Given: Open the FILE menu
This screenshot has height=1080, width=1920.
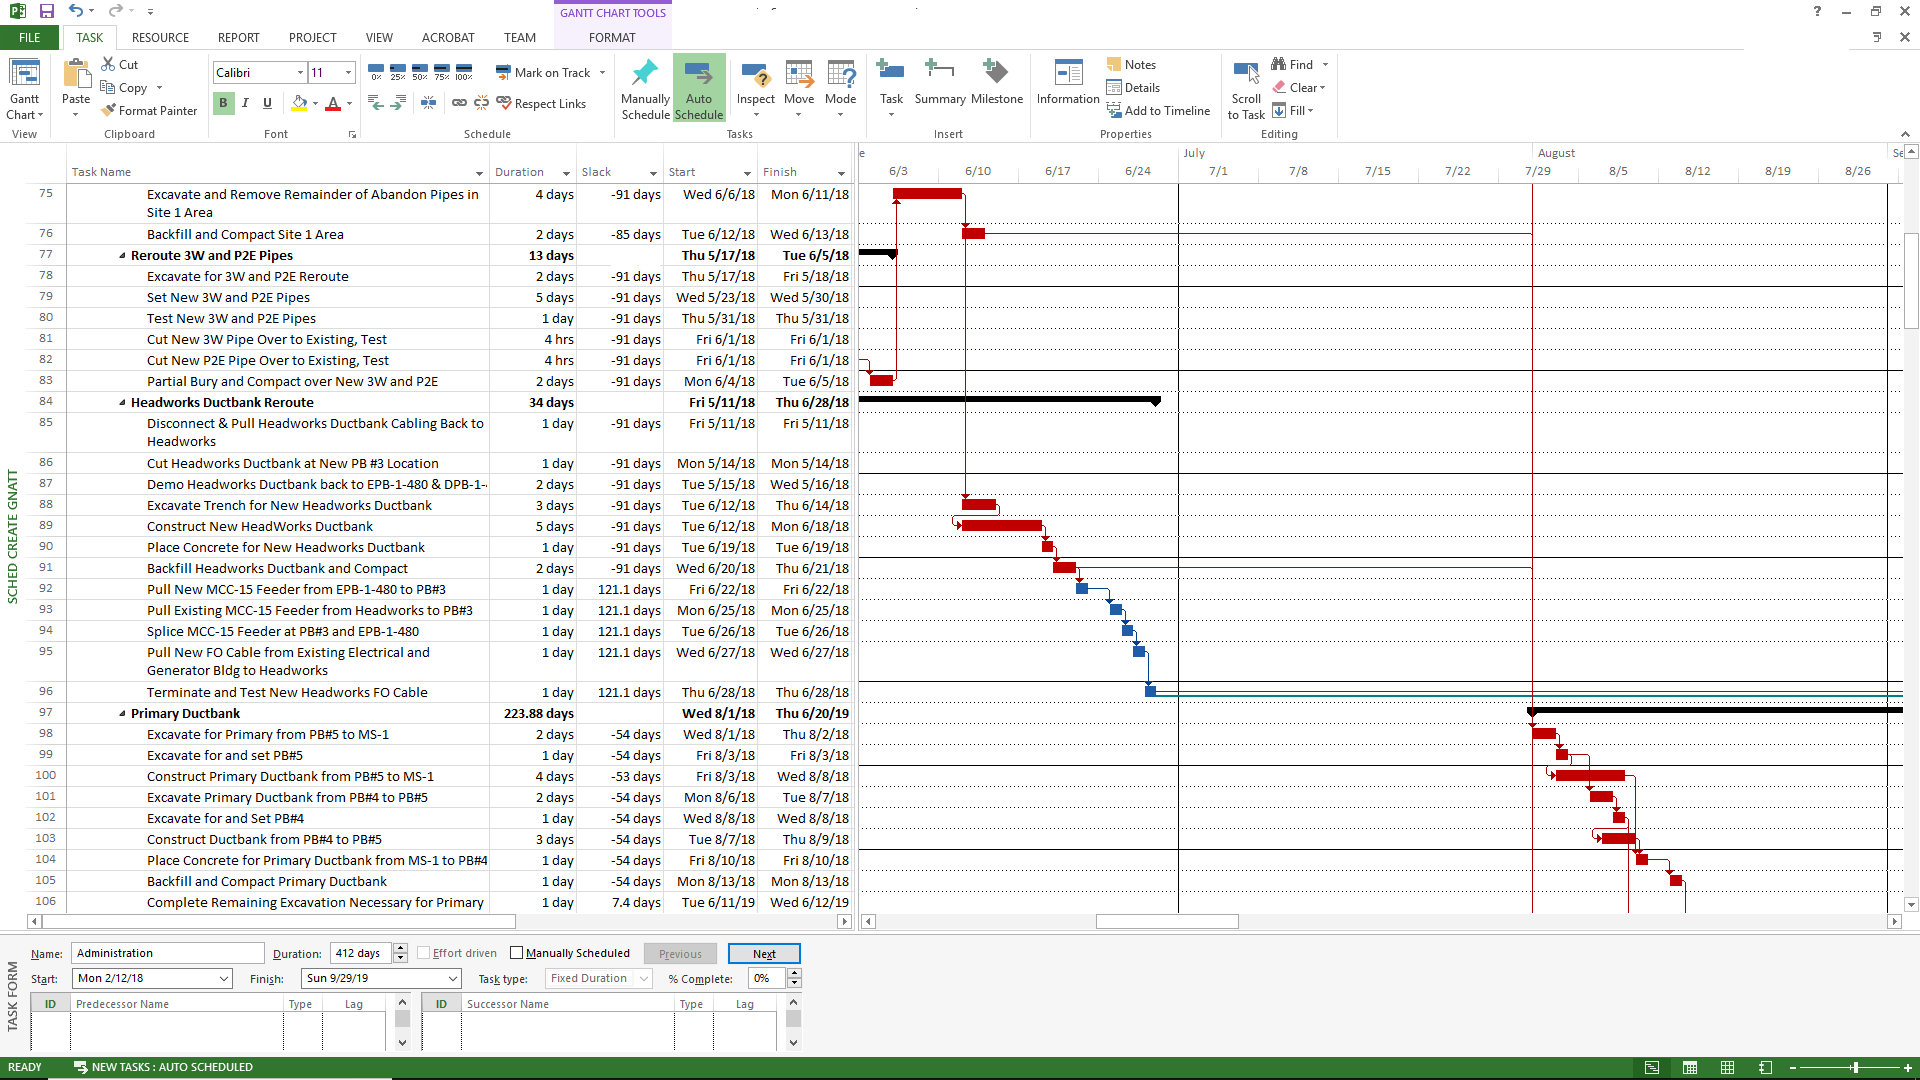Looking at the screenshot, I should click(30, 38).
